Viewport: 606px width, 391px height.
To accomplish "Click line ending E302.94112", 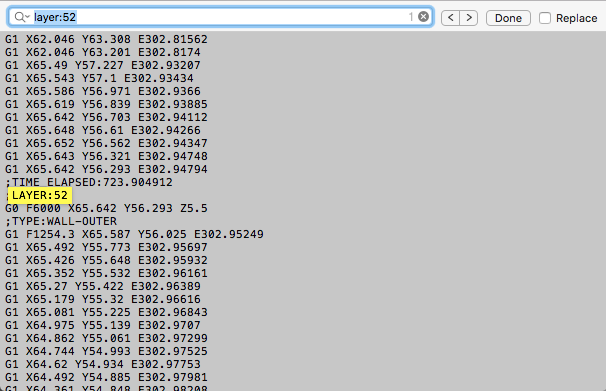I will click(106, 117).
